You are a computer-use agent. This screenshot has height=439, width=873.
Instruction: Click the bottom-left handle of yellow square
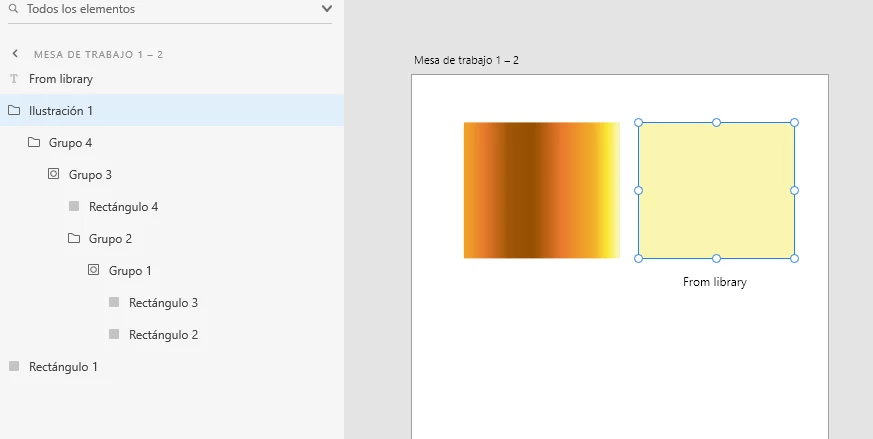(x=639, y=258)
